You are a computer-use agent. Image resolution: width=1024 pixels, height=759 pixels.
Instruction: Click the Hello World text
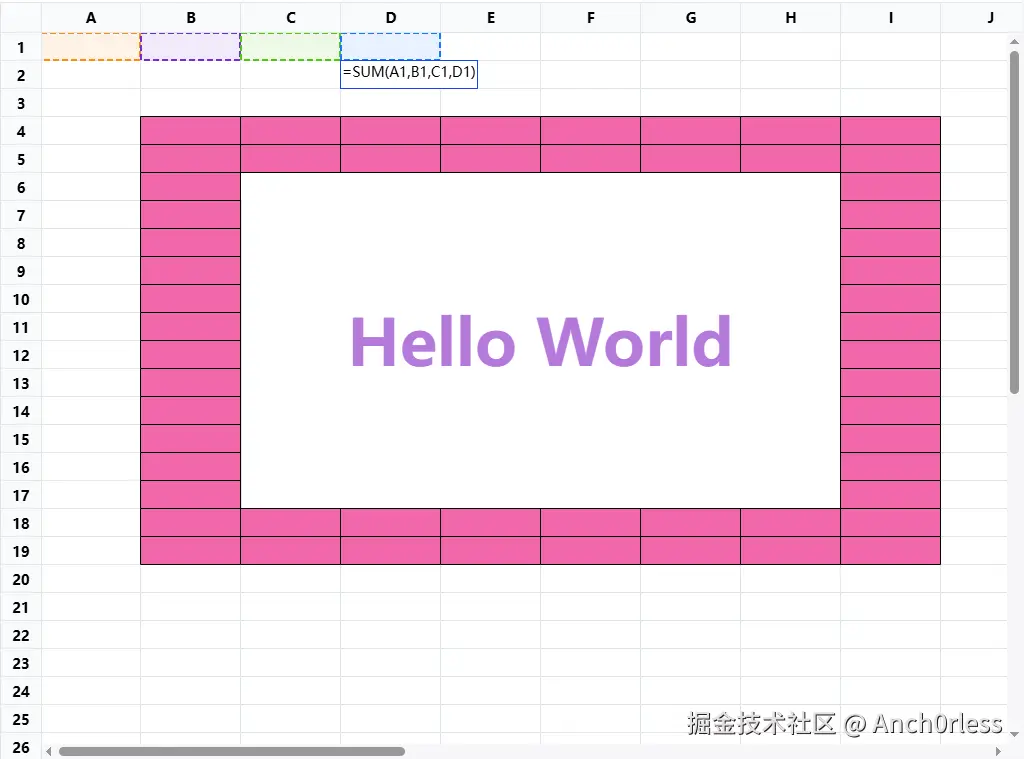pos(540,340)
